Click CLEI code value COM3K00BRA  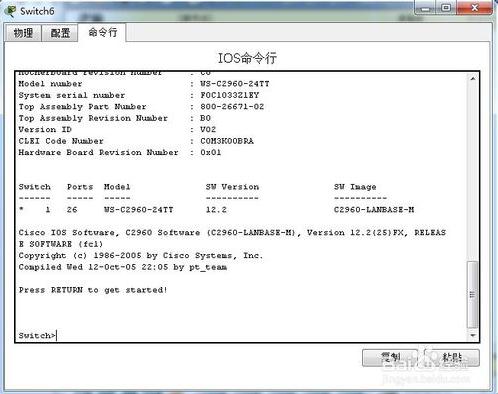click(227, 141)
